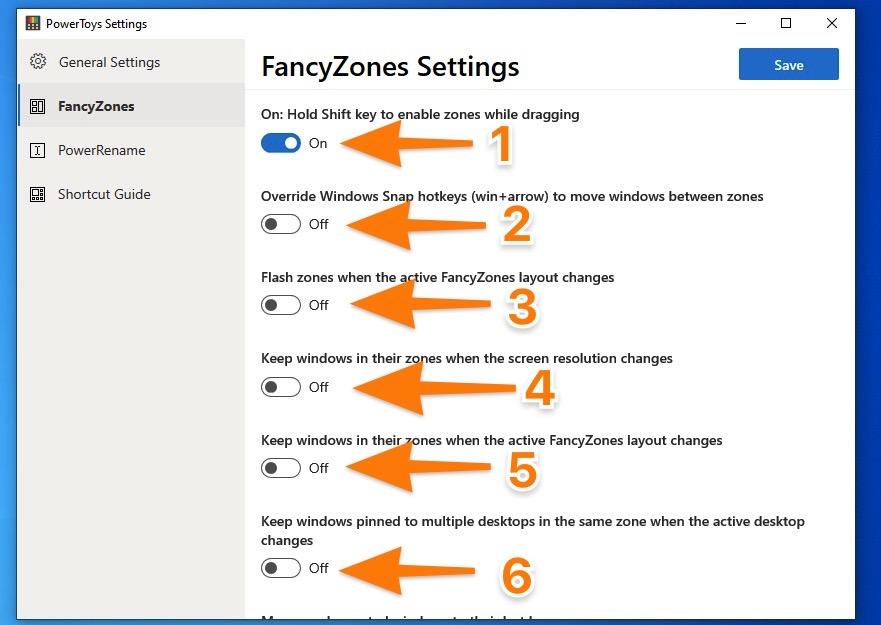The height and width of the screenshot is (625, 881).
Task: Enable Override Windows Snap hotkeys toggle
Action: [x=281, y=224]
